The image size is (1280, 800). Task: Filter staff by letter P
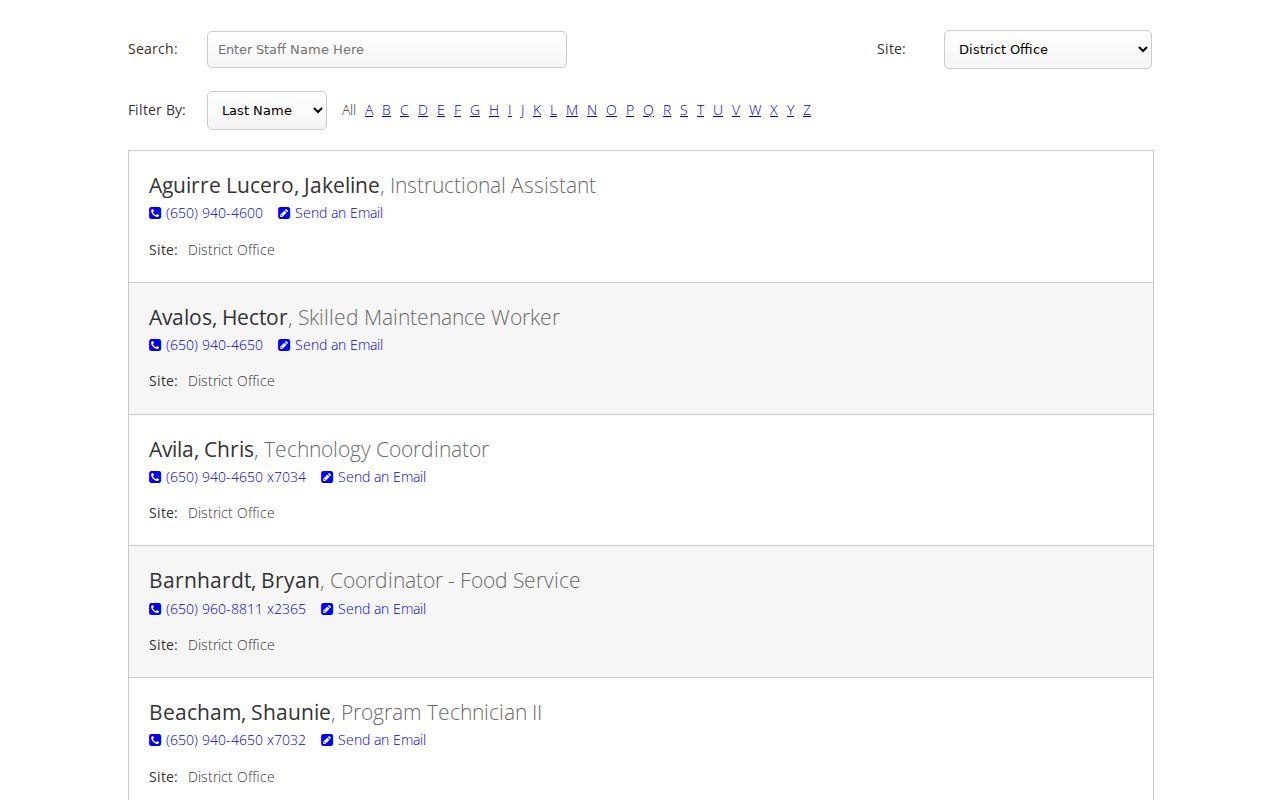coord(630,110)
